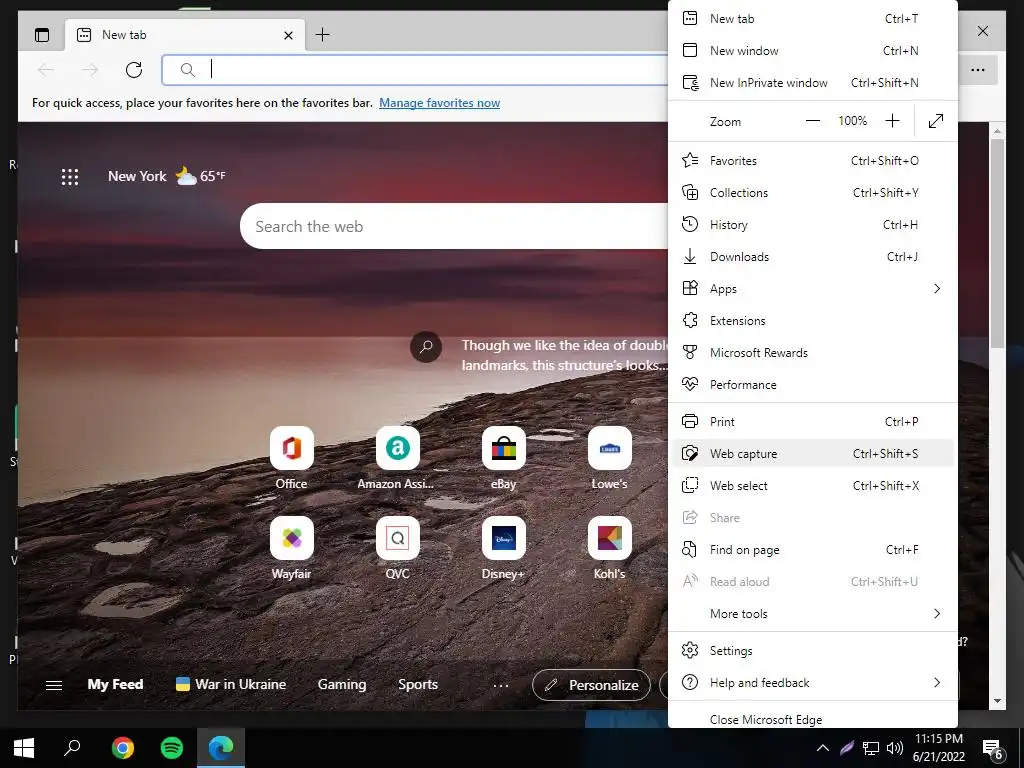Choose Close Microsoft Edge
The width and height of the screenshot is (1024, 768).
(x=812, y=719)
